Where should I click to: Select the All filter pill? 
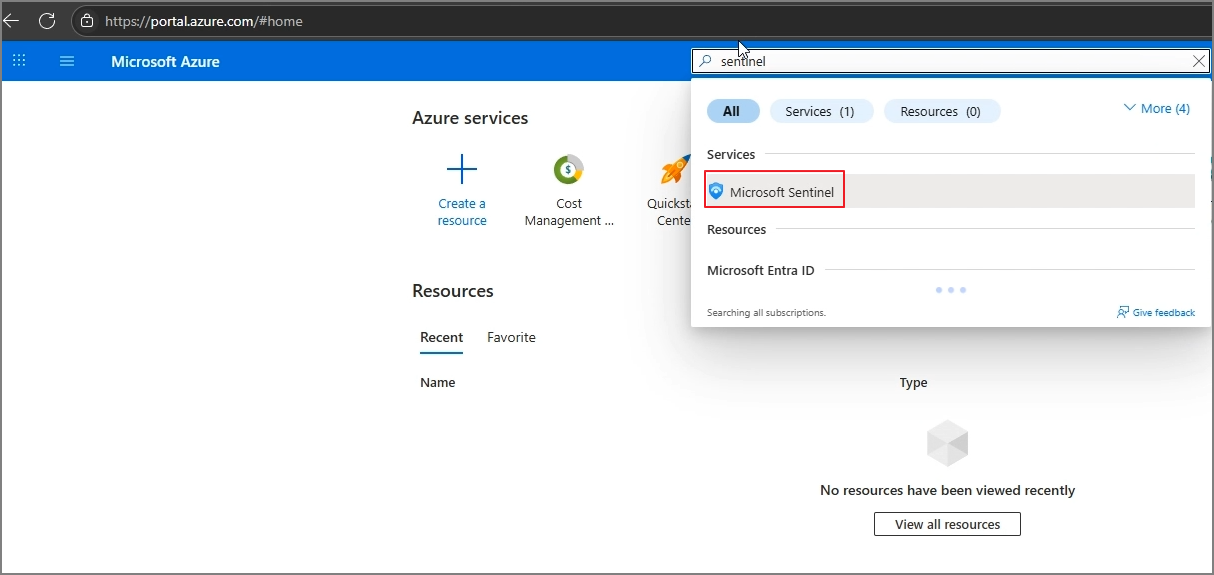tap(732, 111)
